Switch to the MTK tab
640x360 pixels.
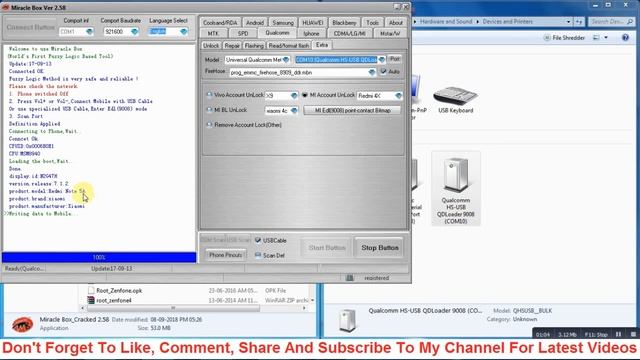[x=213, y=33]
